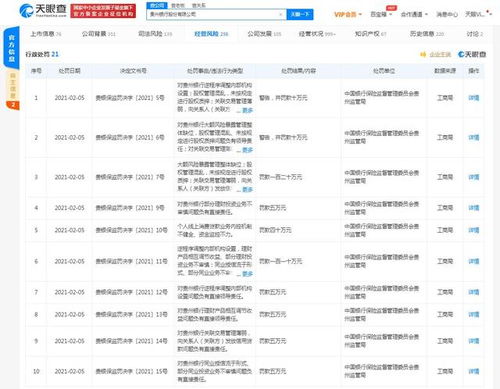Open 详情 for row 7
The width and height of the screenshot is (500, 389).
pos(473,292)
